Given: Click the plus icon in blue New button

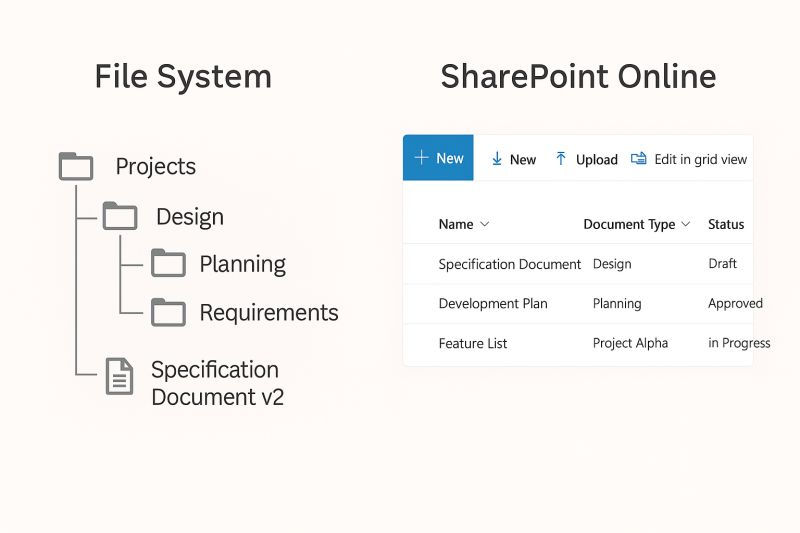Looking at the screenshot, I should pos(421,158).
